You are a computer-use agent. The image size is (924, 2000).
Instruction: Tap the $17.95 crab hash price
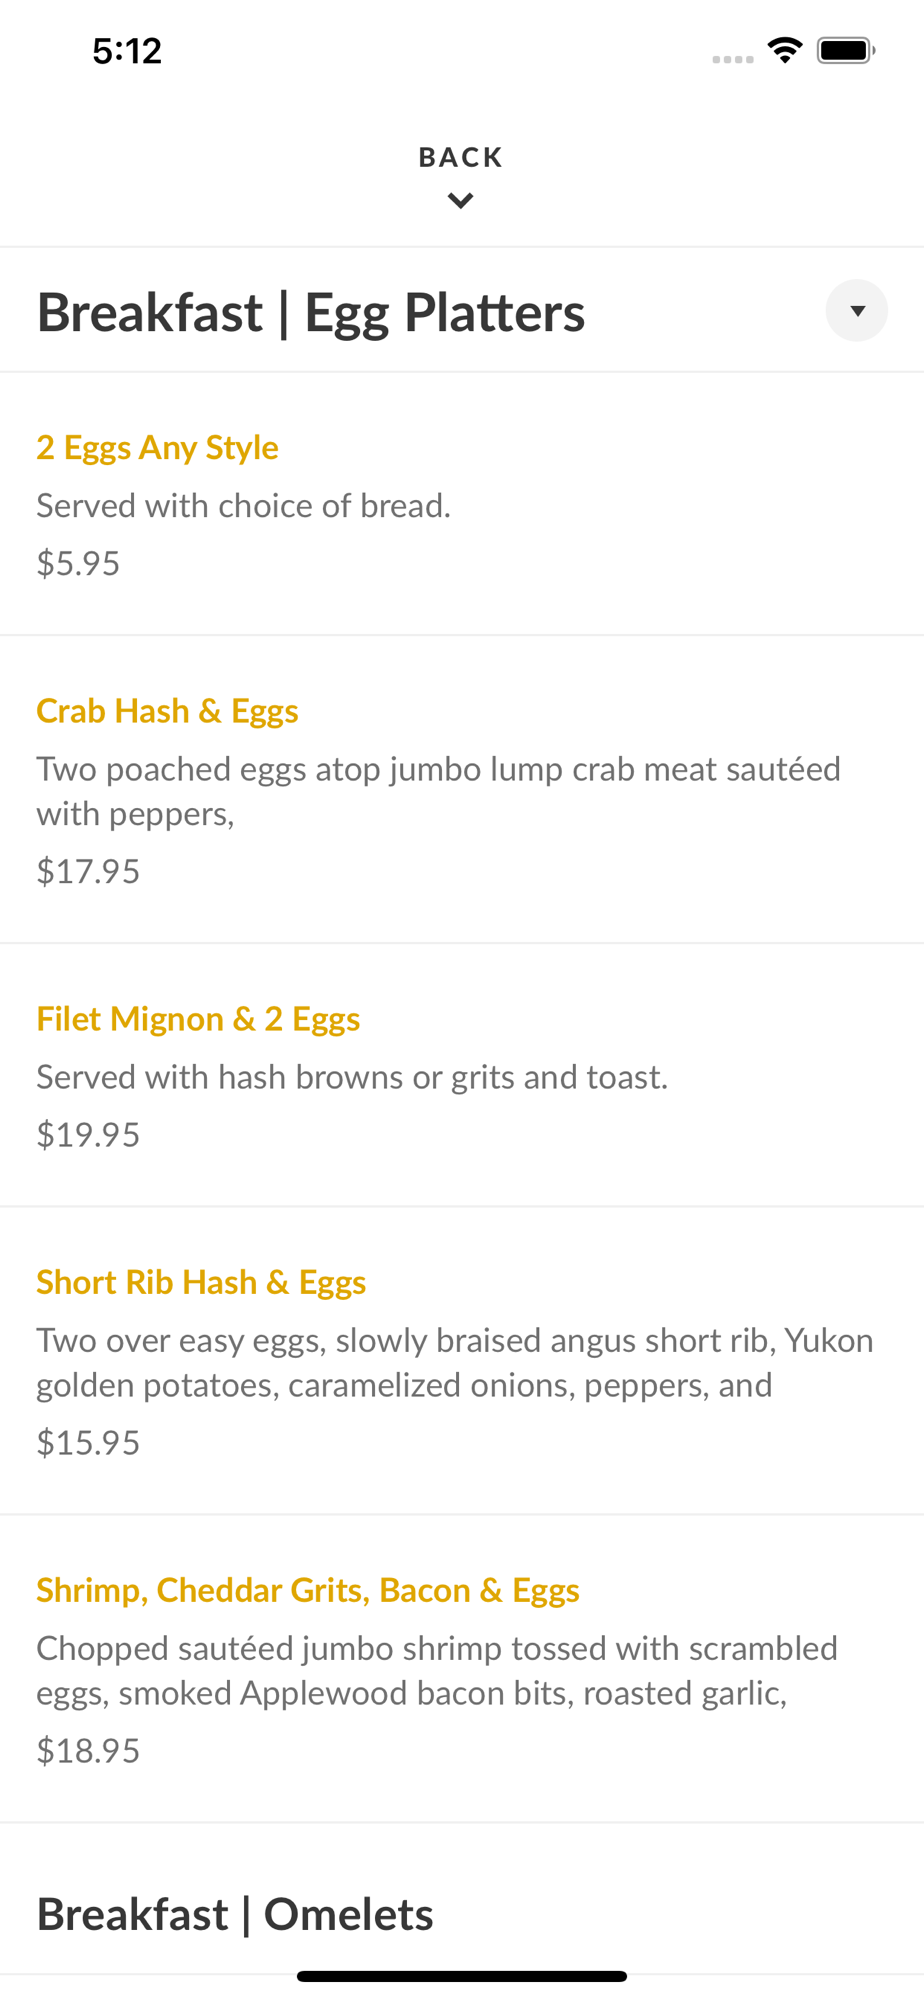pyautogui.click(x=88, y=872)
